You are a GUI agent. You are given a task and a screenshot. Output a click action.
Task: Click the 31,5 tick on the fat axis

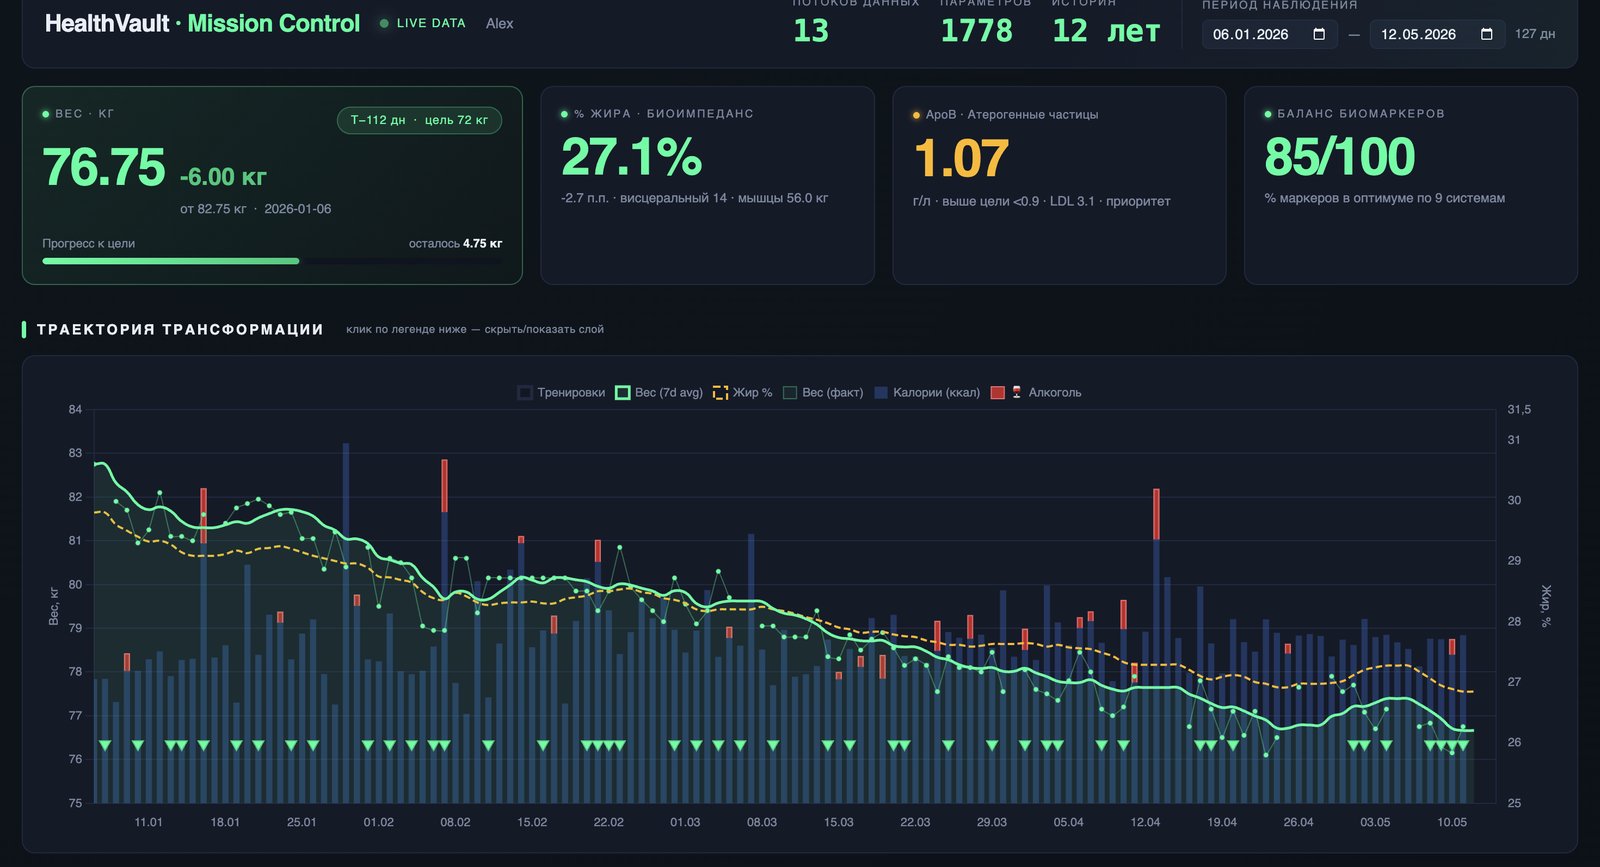pyautogui.click(x=1519, y=409)
